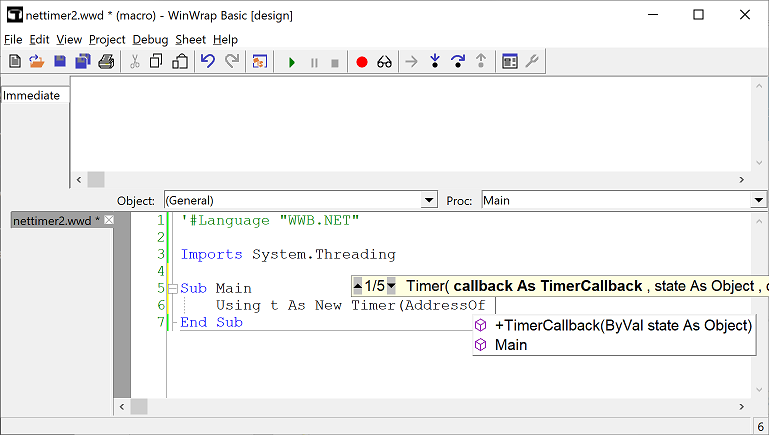Collapse the Sub Main code block
The height and width of the screenshot is (435, 769).
coord(172,288)
